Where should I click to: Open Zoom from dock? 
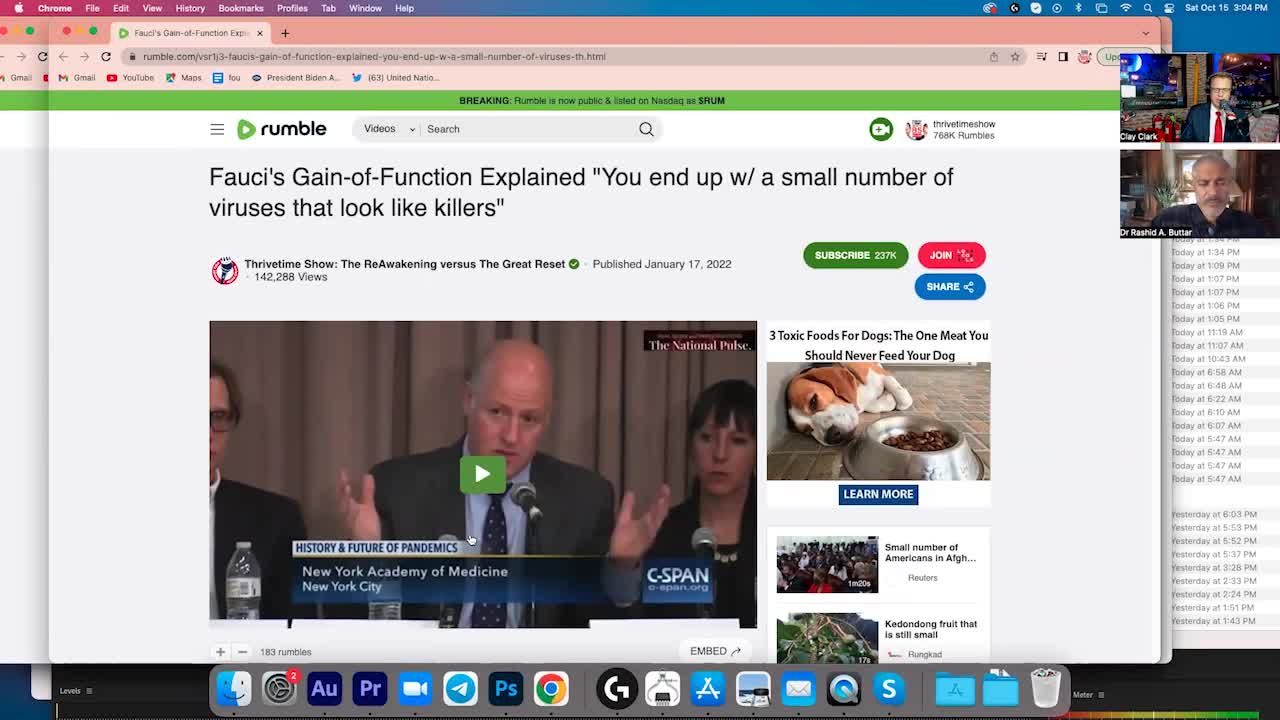[x=415, y=689]
